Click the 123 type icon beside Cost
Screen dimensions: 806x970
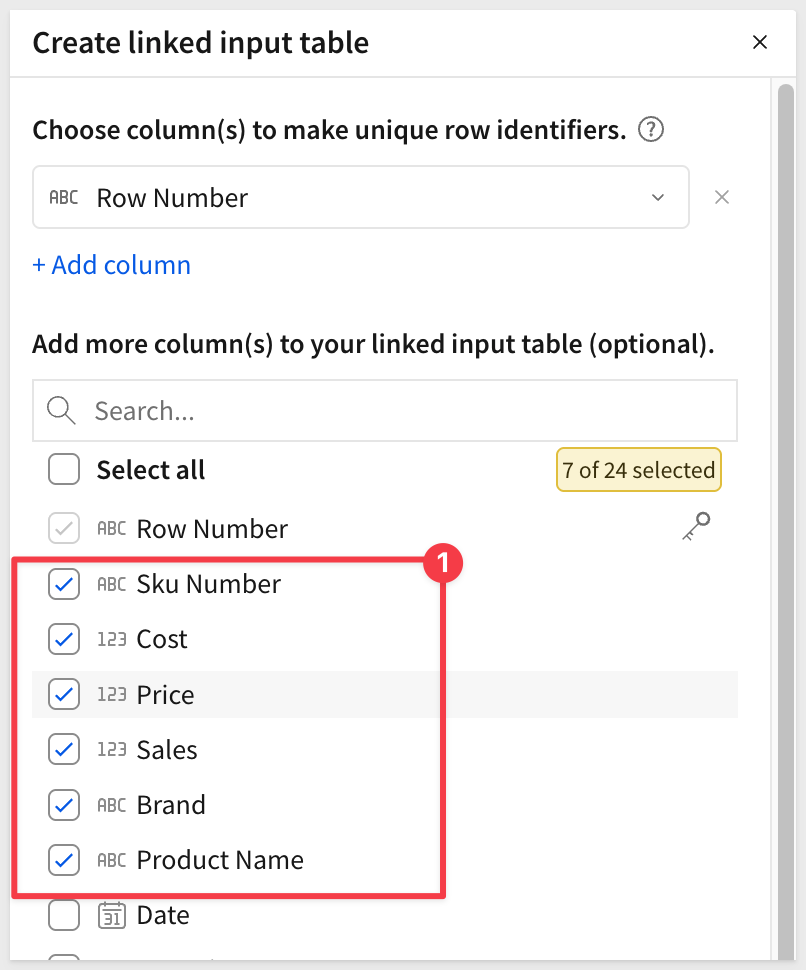[x=112, y=640]
